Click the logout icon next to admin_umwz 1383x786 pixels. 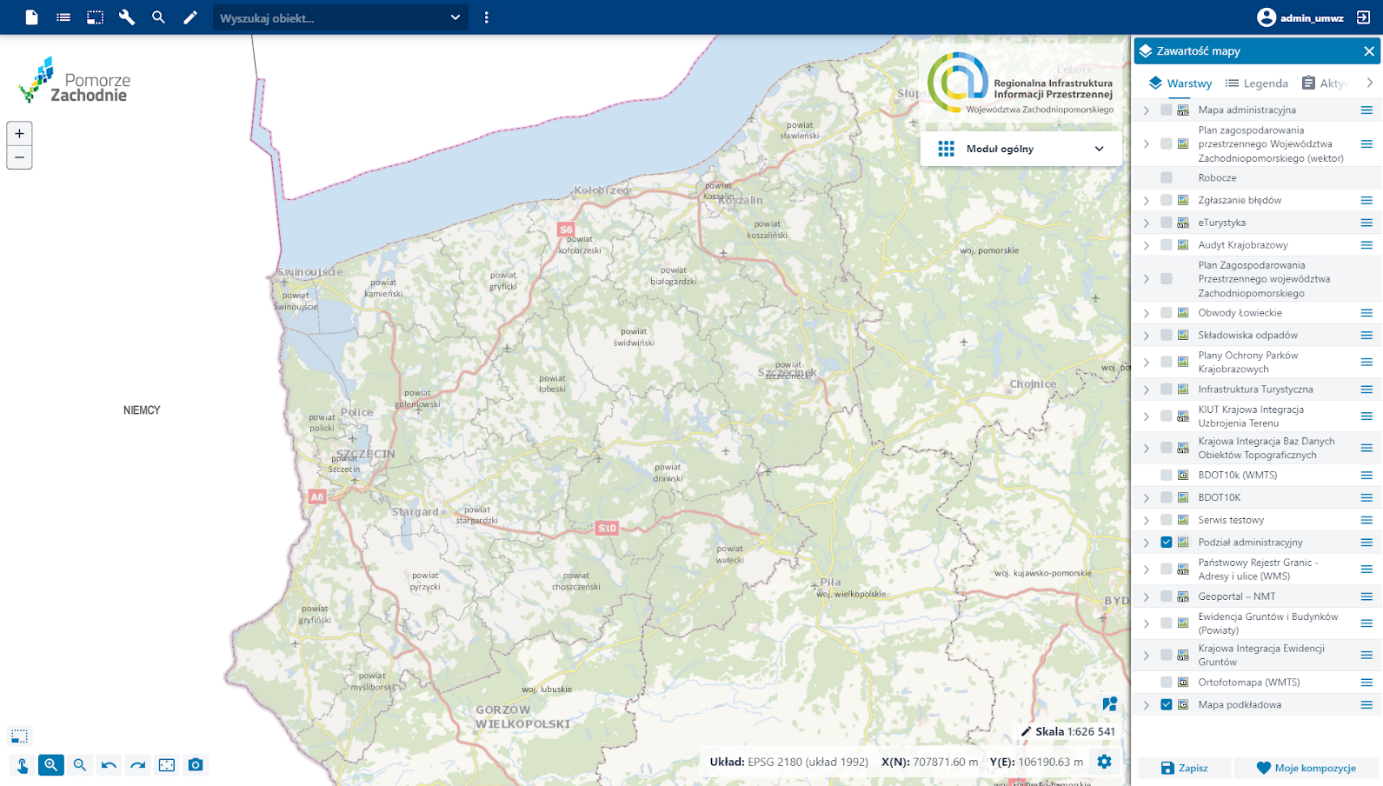[1363, 17]
